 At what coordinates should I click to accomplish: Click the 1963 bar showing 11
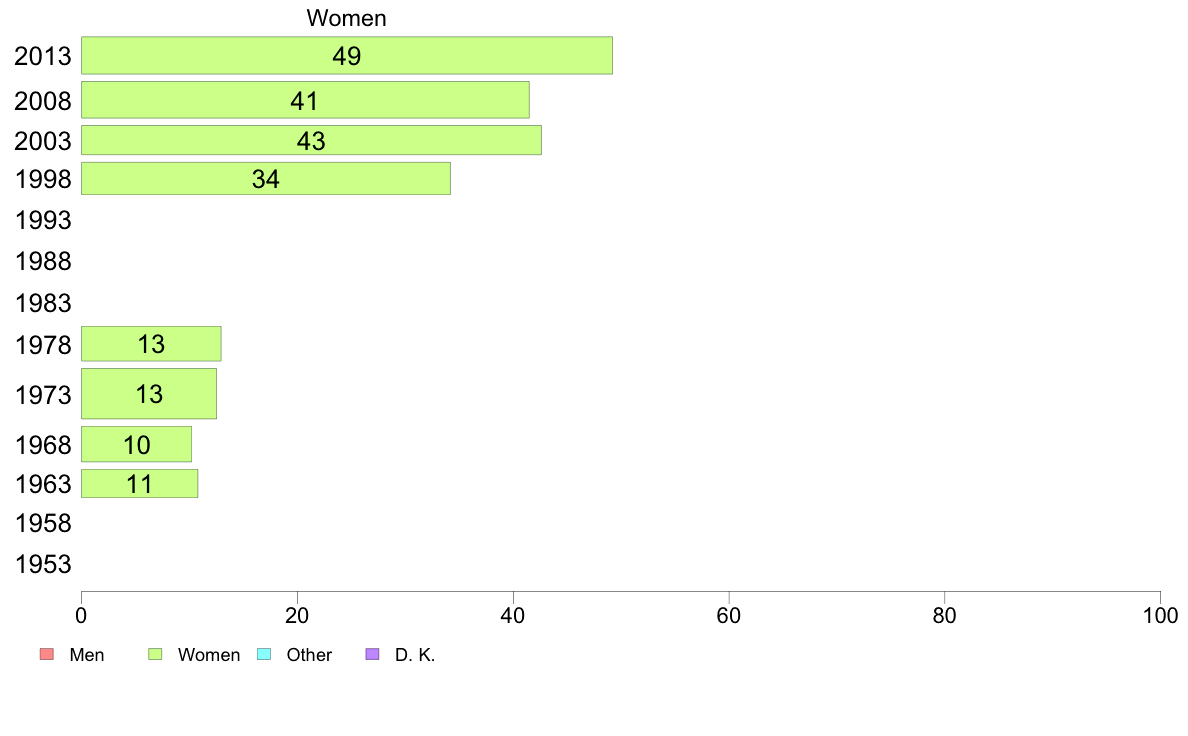(139, 484)
